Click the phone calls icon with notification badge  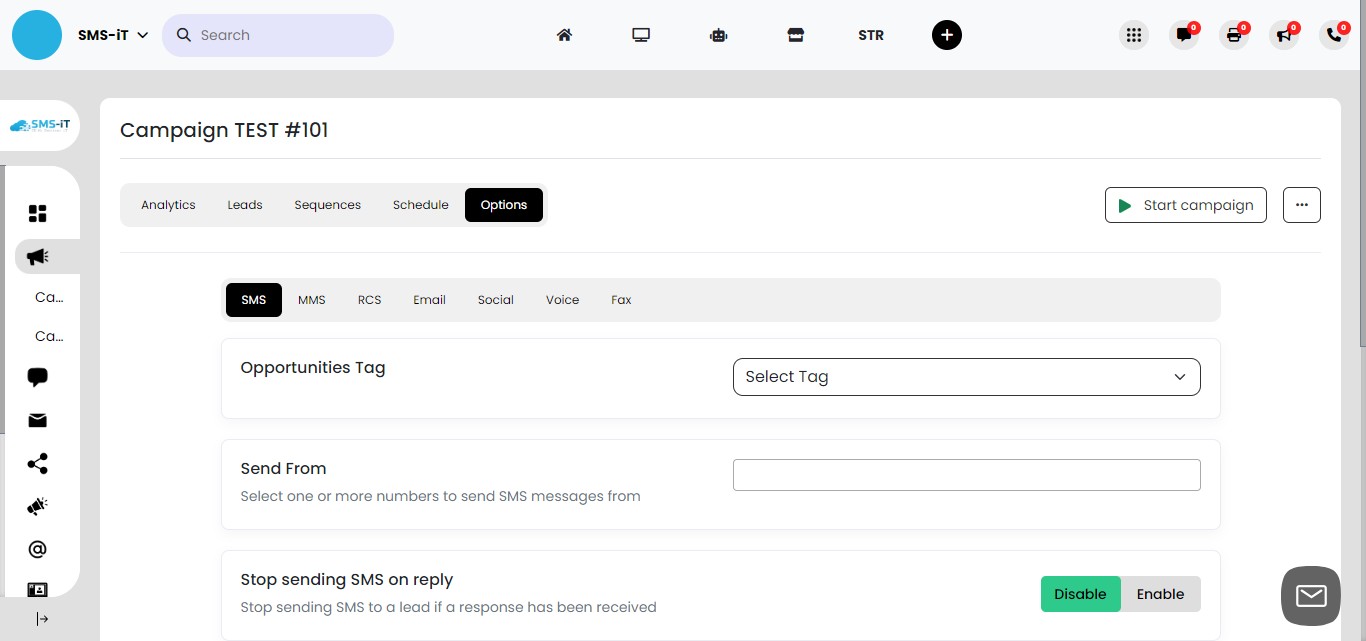(x=1332, y=35)
